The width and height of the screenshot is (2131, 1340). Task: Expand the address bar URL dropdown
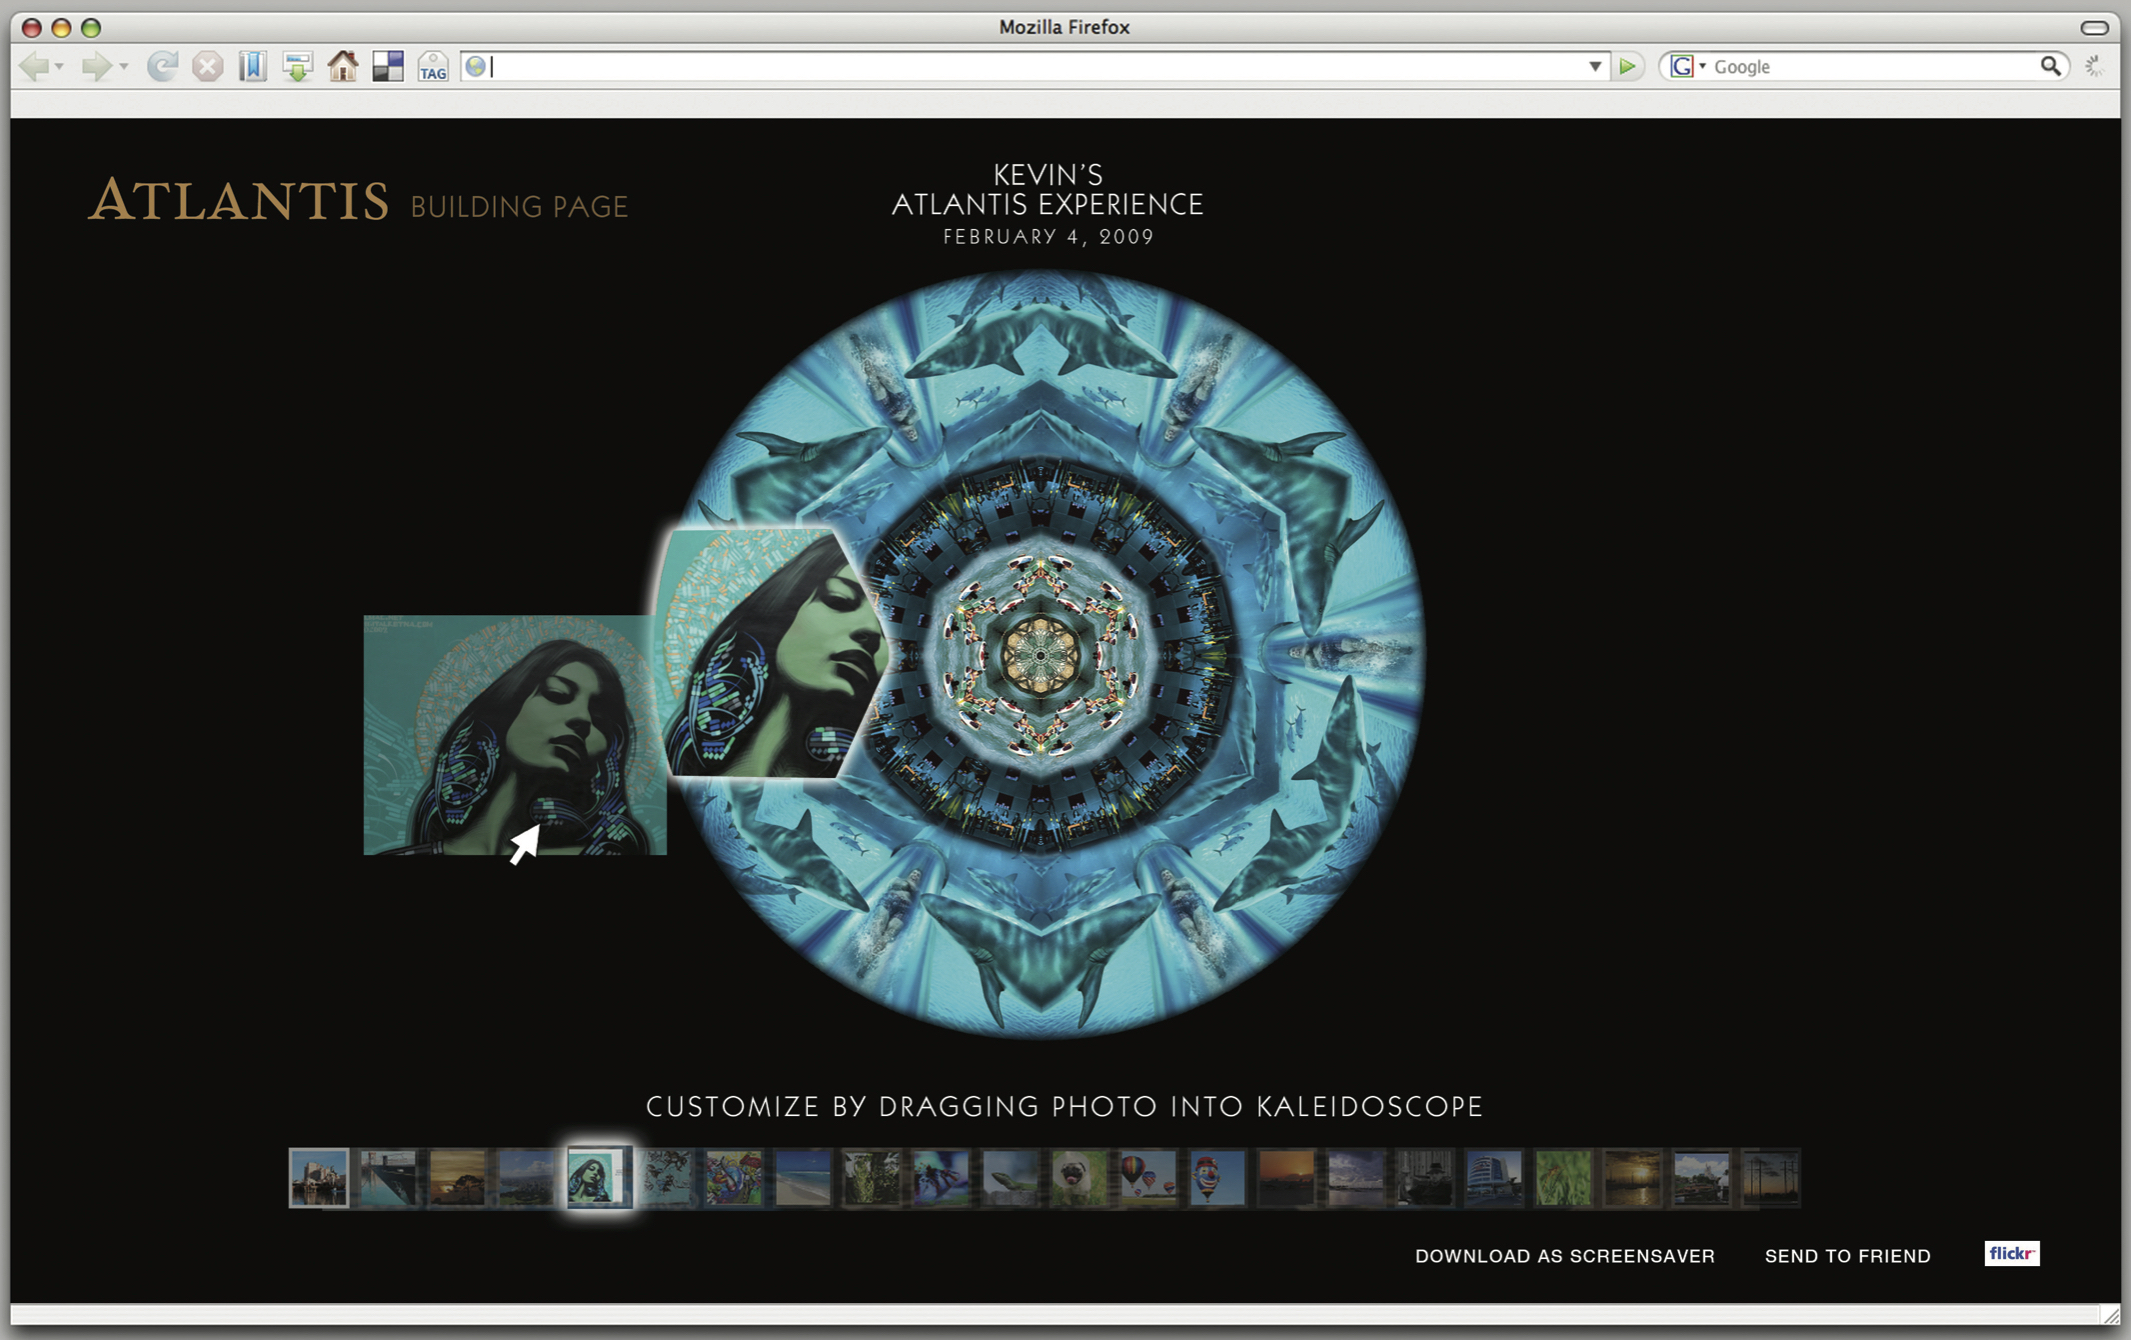coord(1595,67)
